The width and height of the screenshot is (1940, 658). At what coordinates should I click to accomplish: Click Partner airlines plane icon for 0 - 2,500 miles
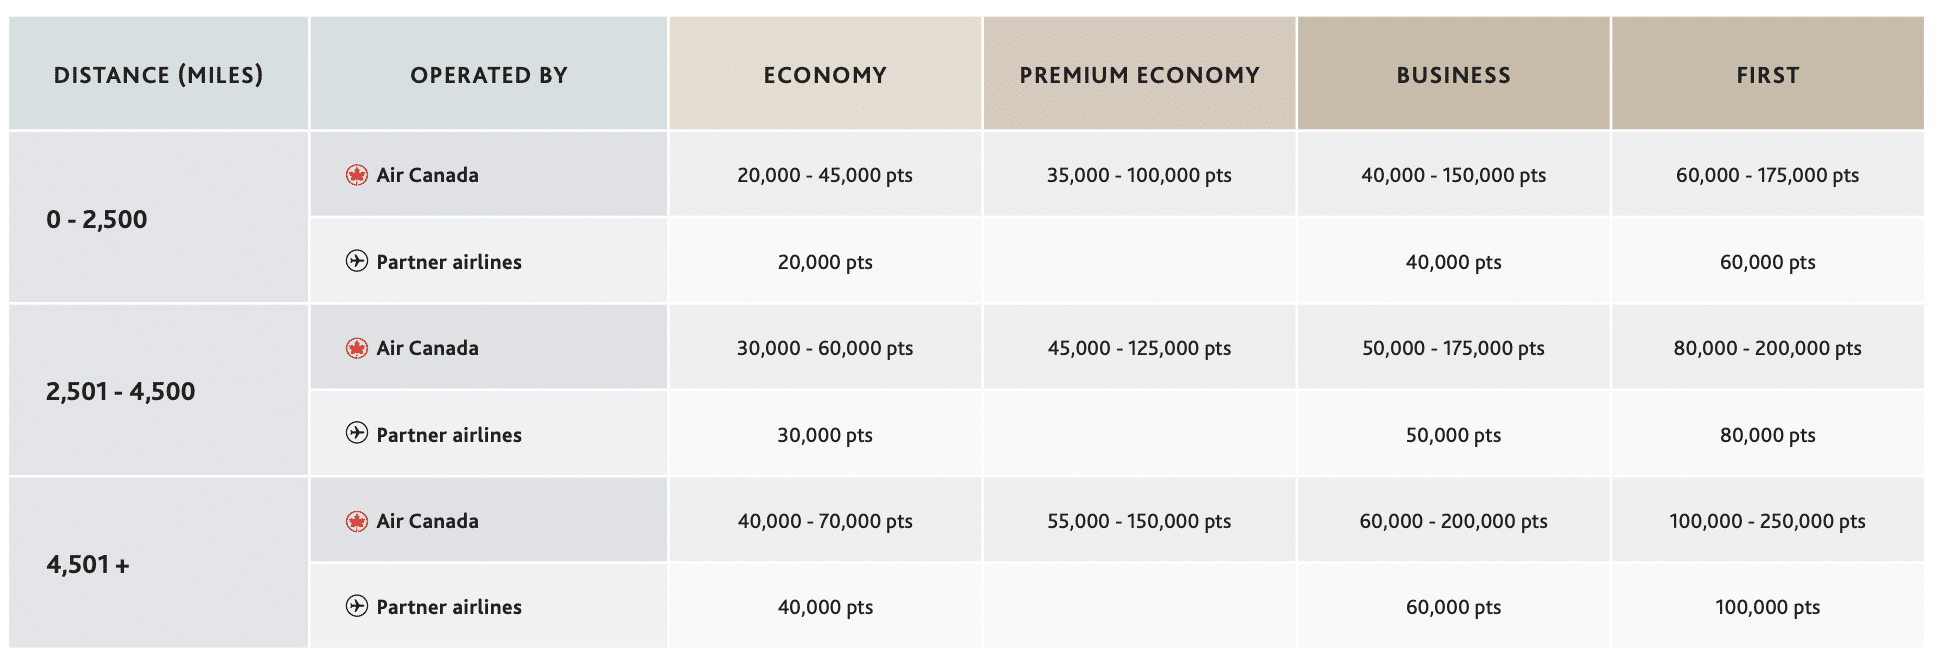click(x=357, y=261)
